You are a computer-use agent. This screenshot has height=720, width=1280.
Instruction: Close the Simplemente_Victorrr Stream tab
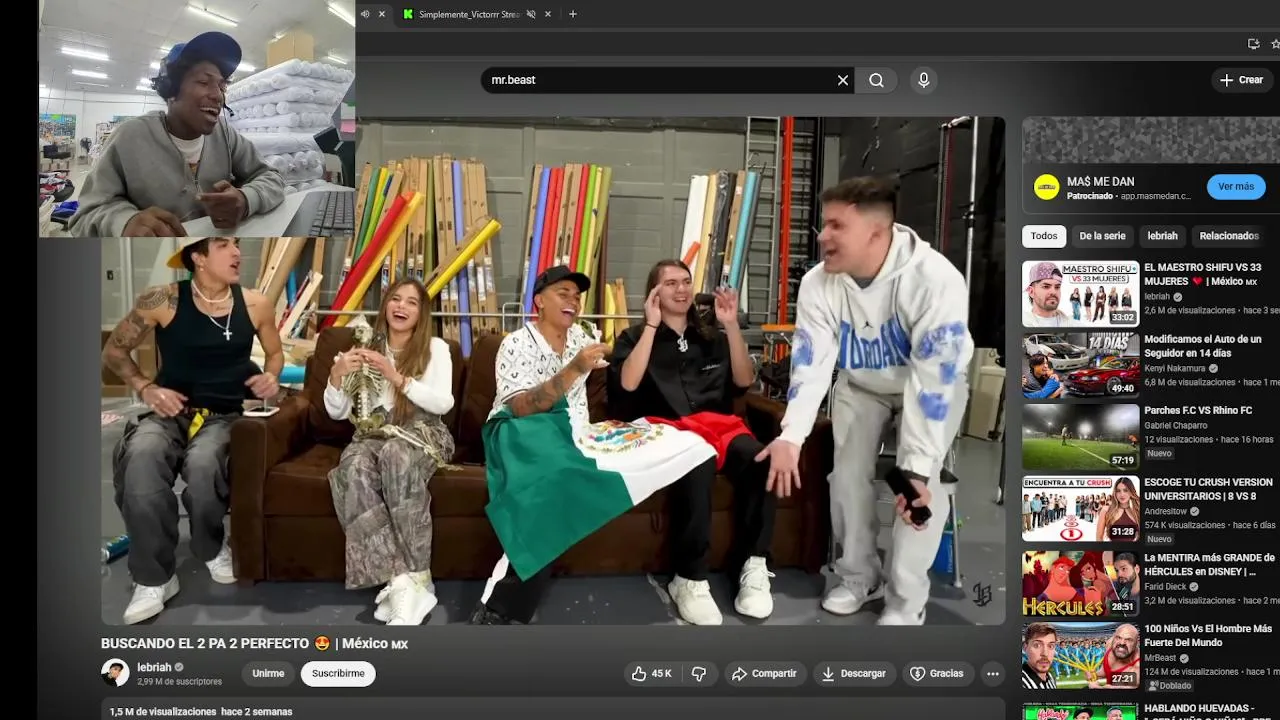point(548,14)
